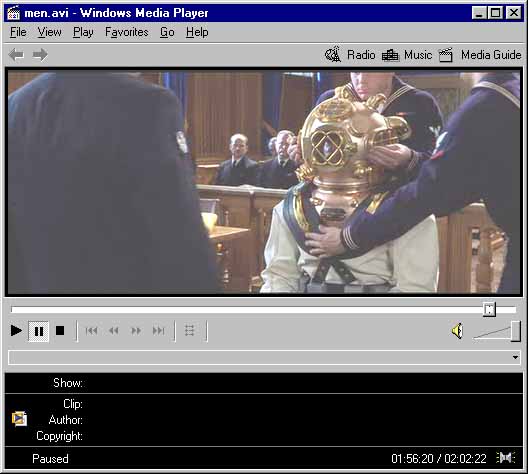528x474 pixels.
Task: Click the stereo indicator icon in status bar
Action: pyautogui.click(x=506, y=458)
